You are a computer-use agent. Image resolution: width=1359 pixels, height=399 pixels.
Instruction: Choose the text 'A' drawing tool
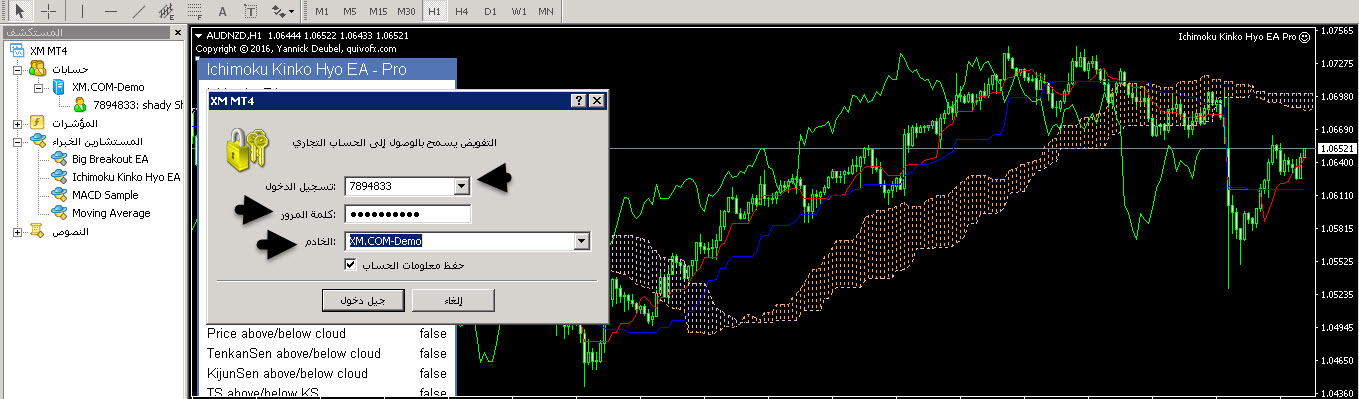click(222, 11)
